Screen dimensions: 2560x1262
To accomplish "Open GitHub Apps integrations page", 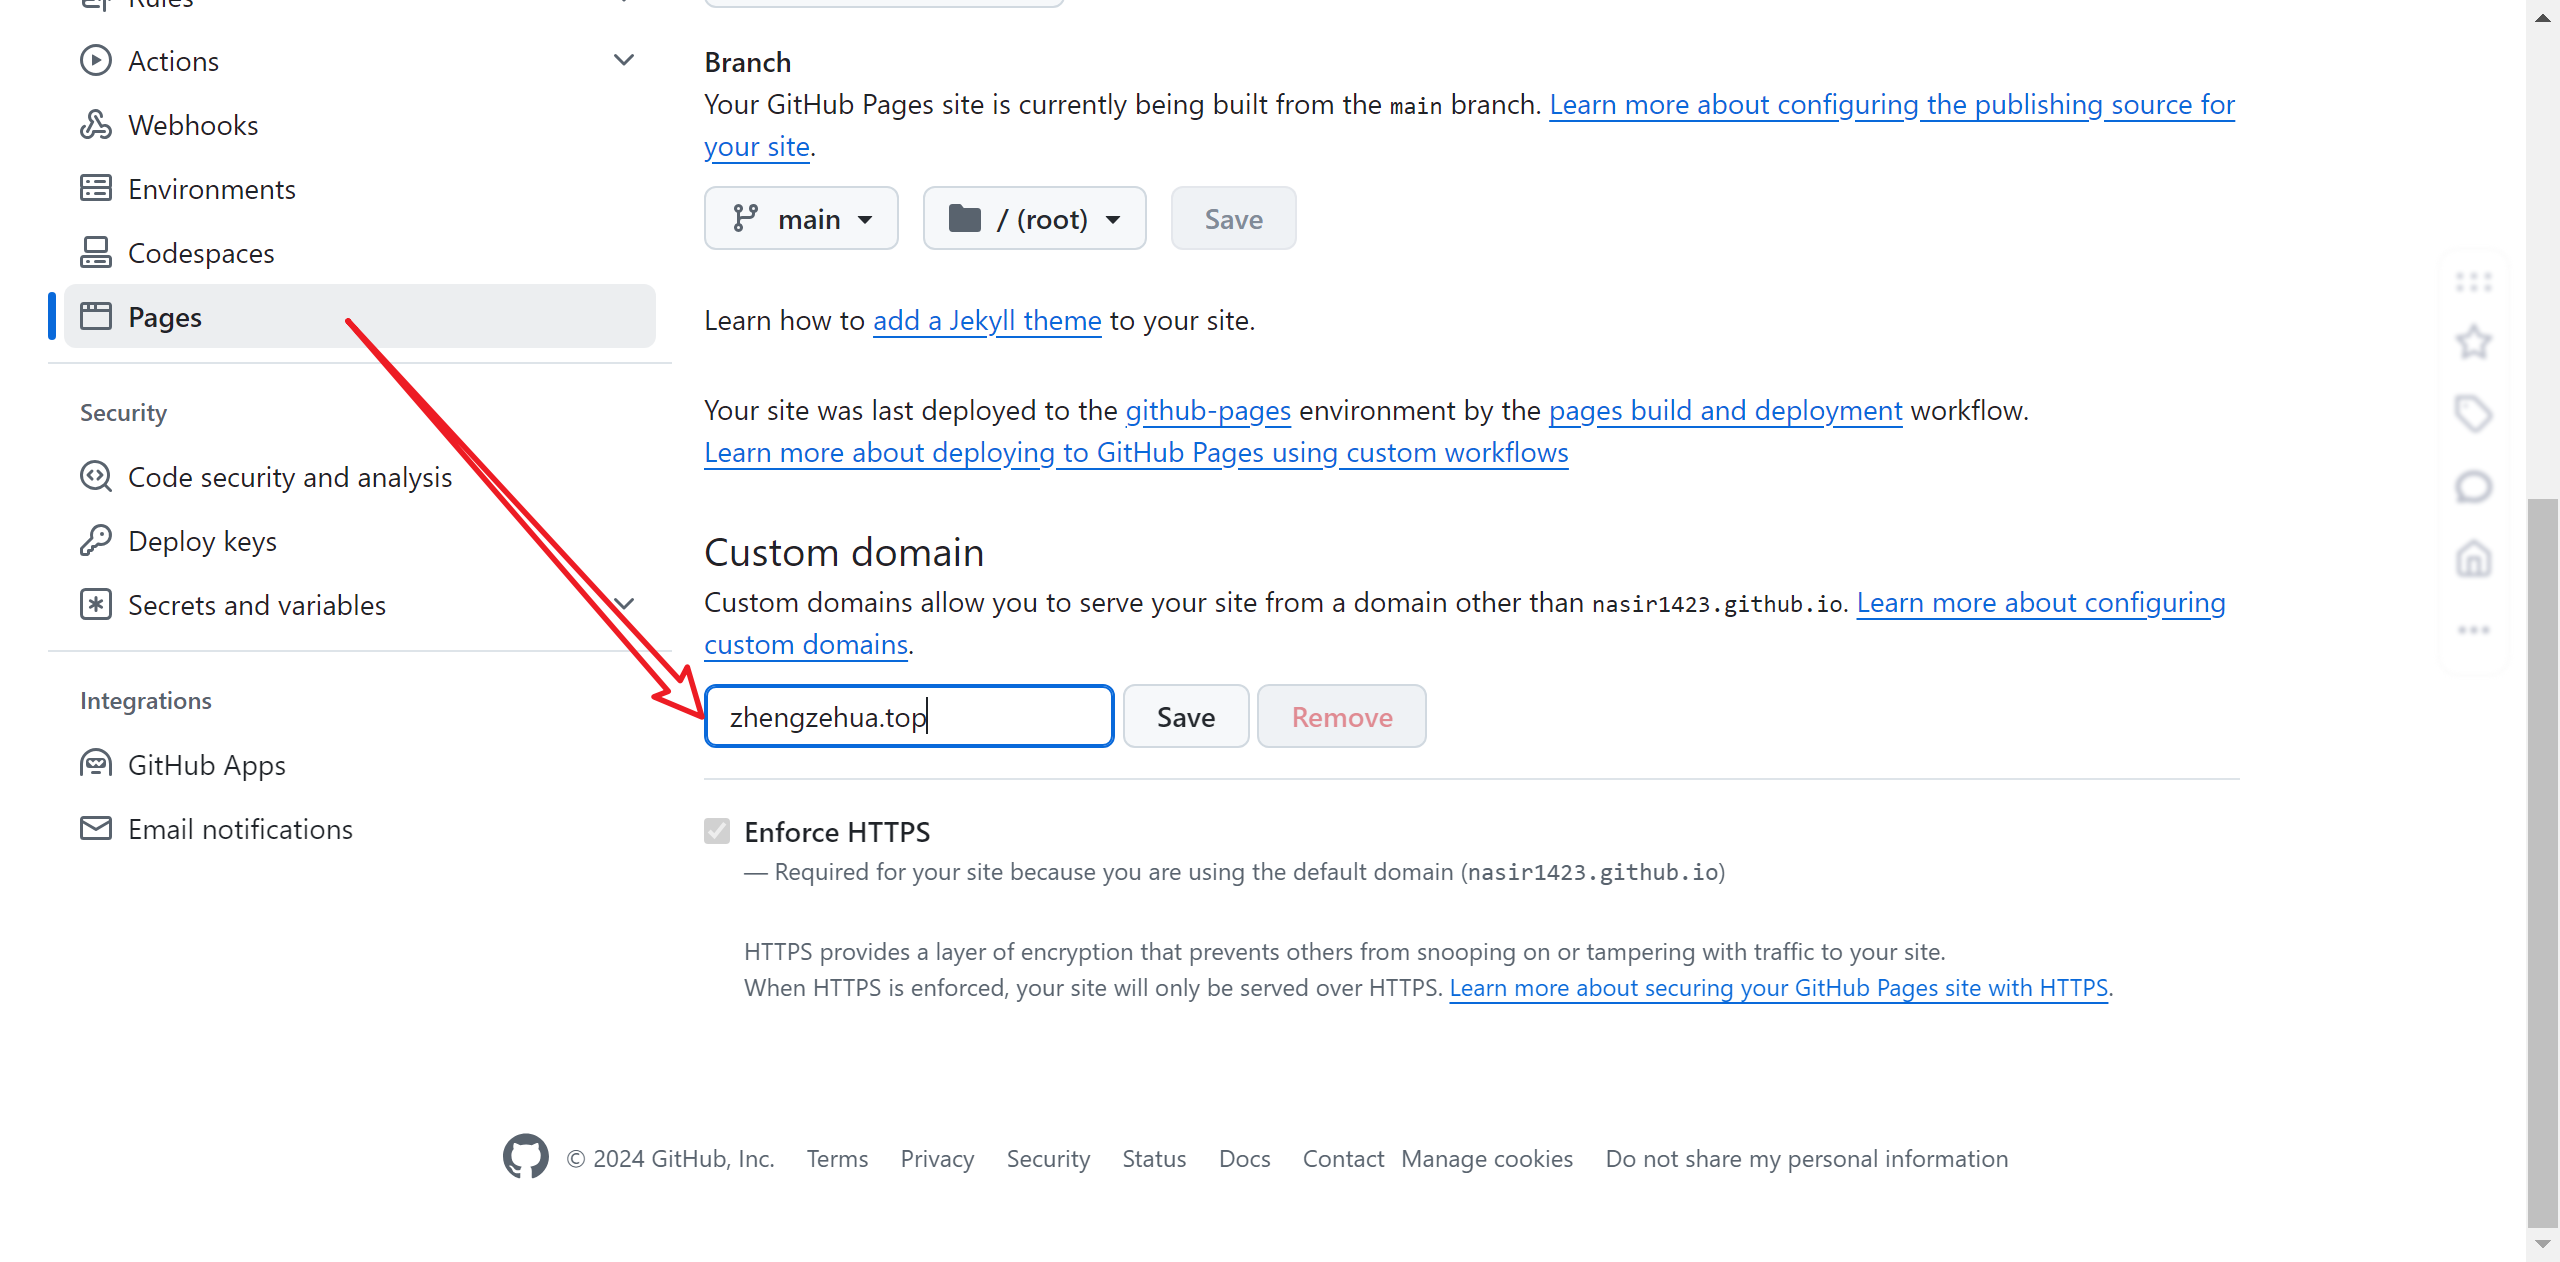I will point(360,765).
